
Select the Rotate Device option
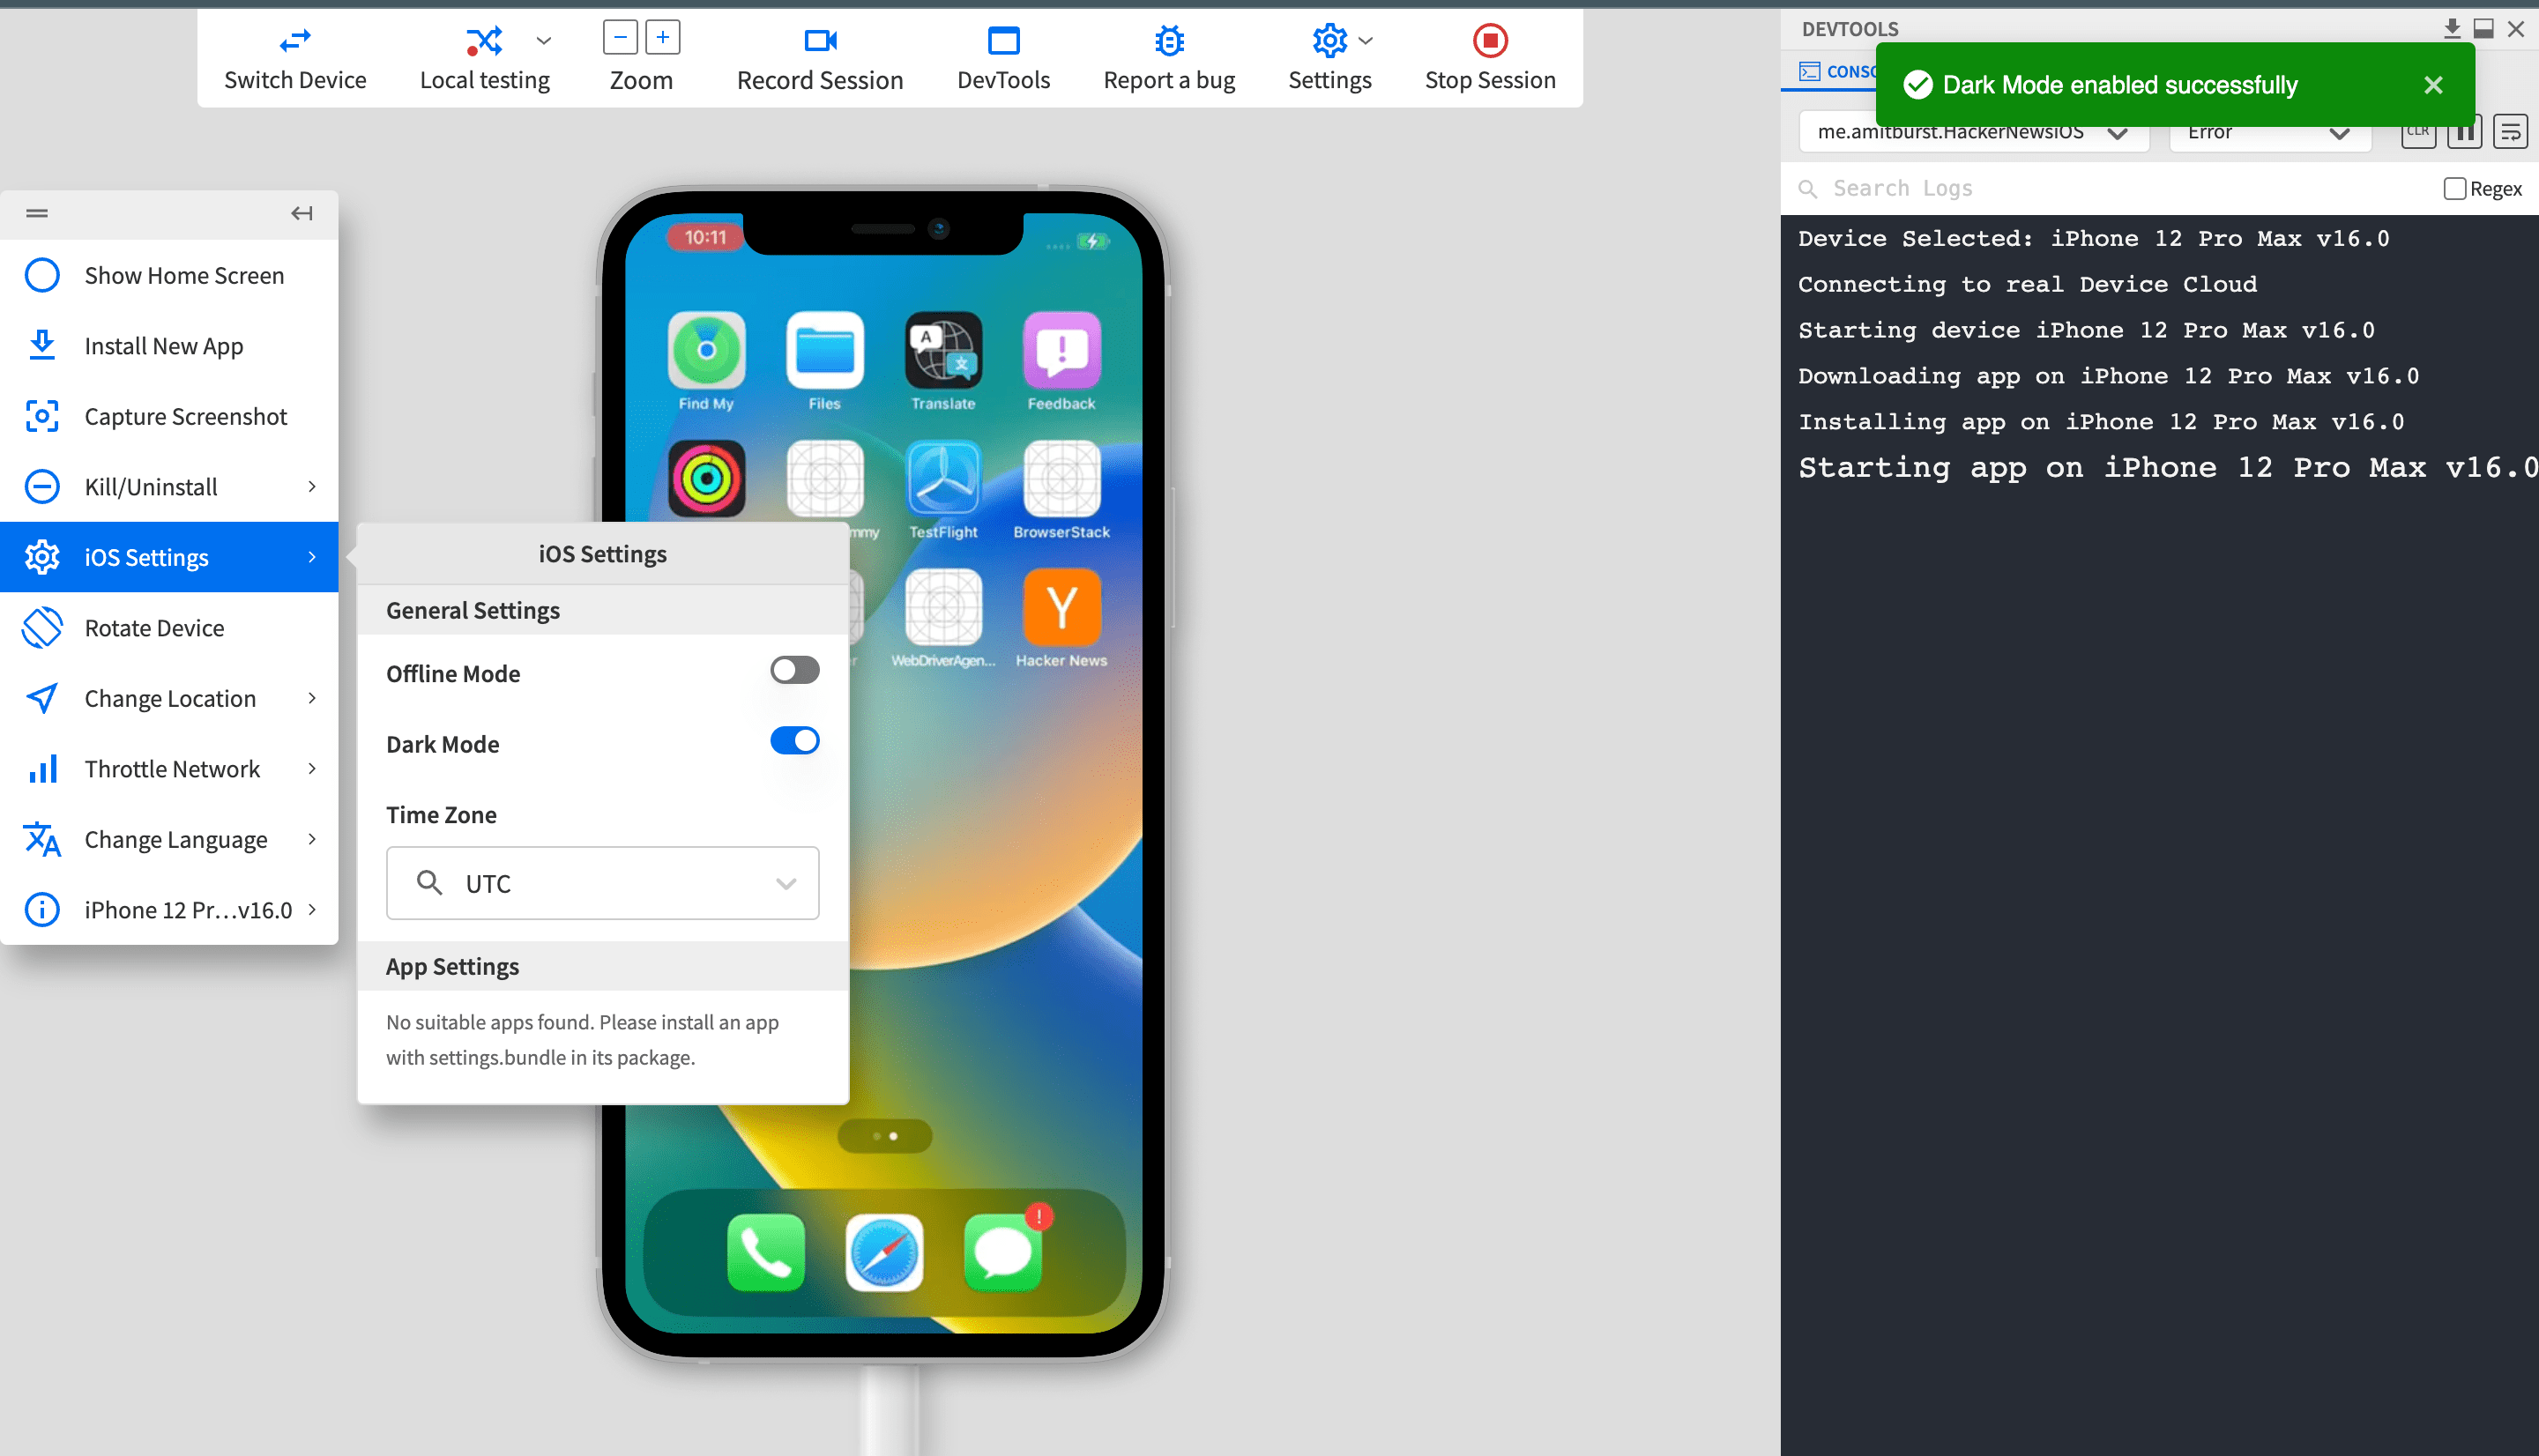(x=154, y=627)
